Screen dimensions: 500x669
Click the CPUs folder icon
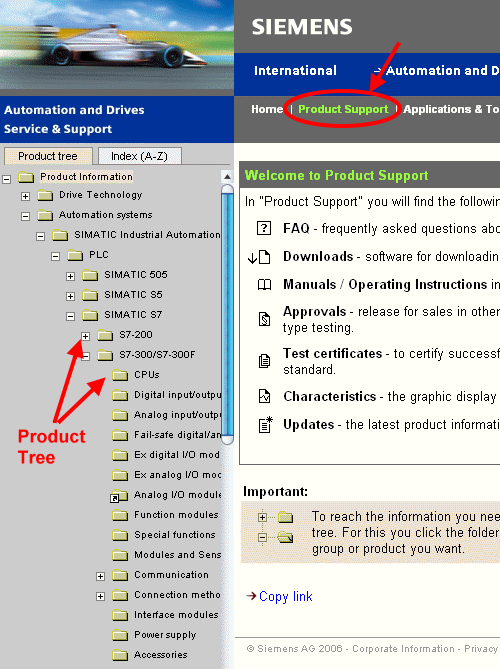click(x=120, y=375)
